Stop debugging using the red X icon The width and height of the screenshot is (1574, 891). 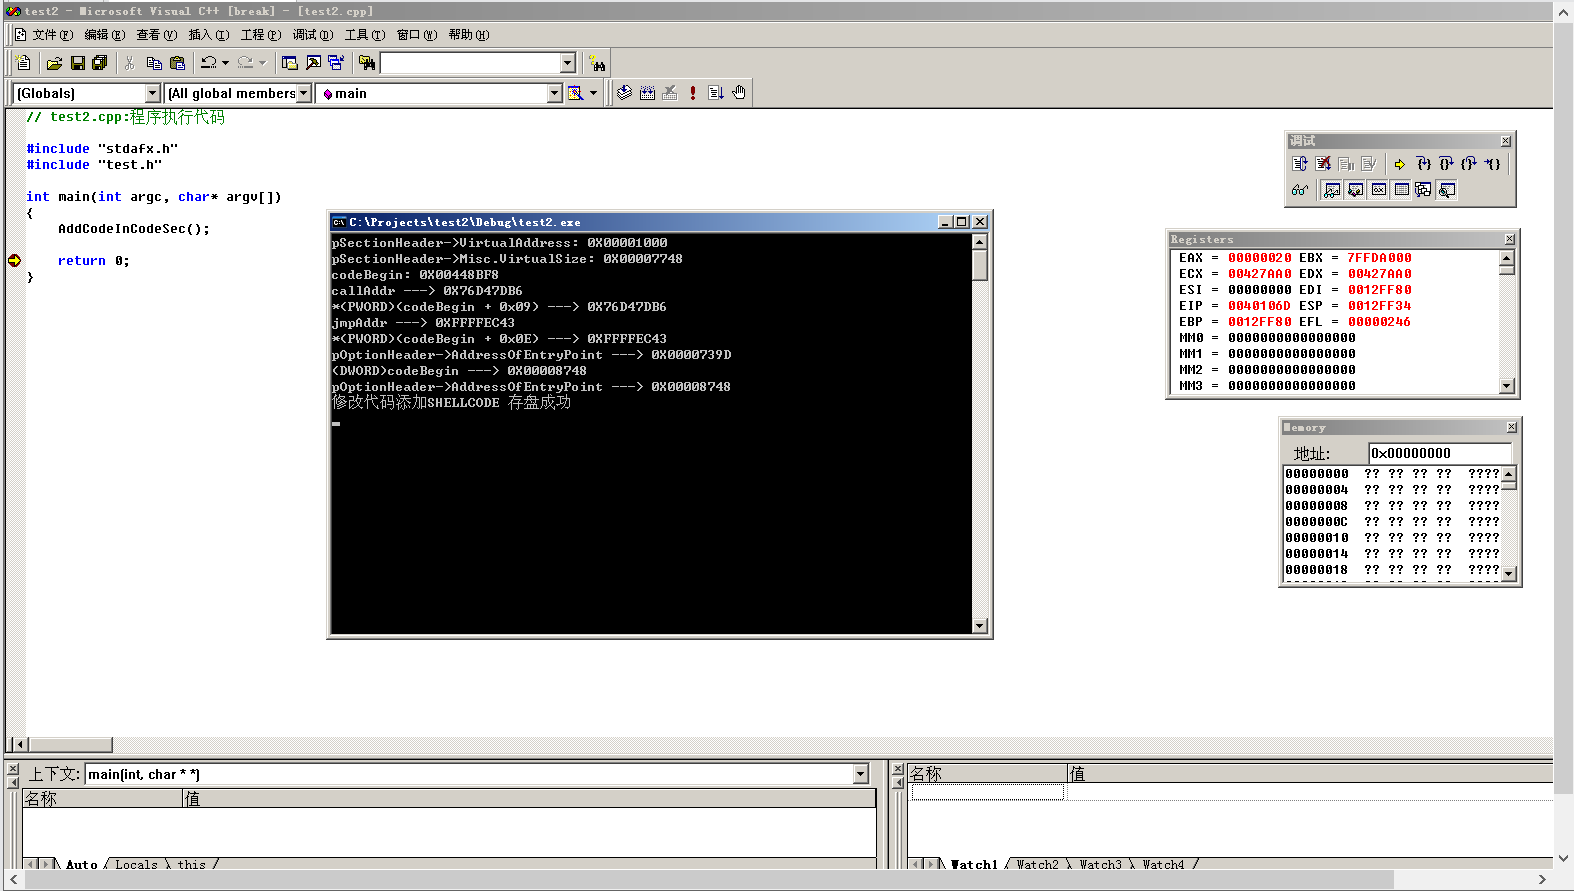coord(1323,164)
